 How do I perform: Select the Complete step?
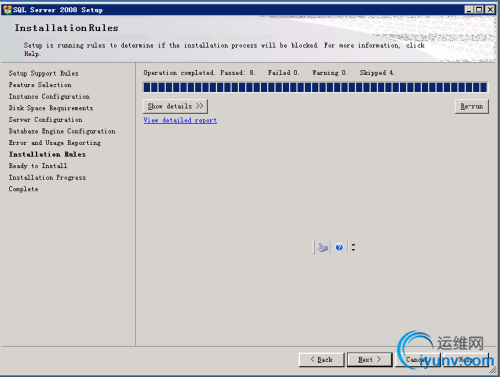click(x=23, y=189)
